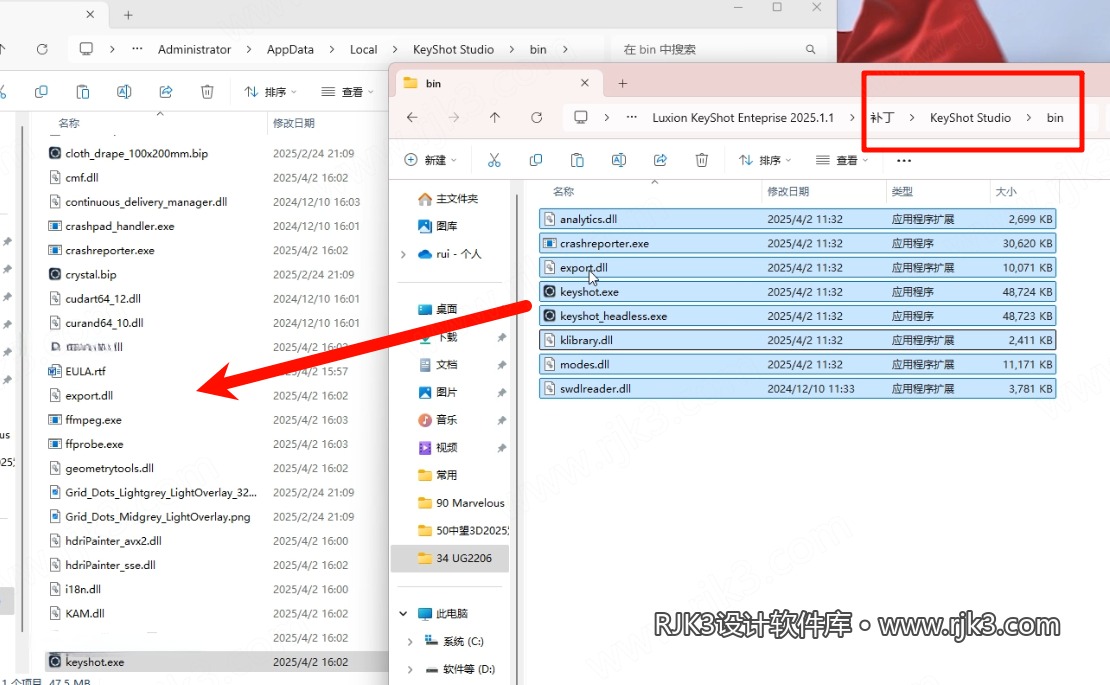1110x685 pixels.
Task: Click the Cut icon in front window toolbar
Action: click(494, 161)
